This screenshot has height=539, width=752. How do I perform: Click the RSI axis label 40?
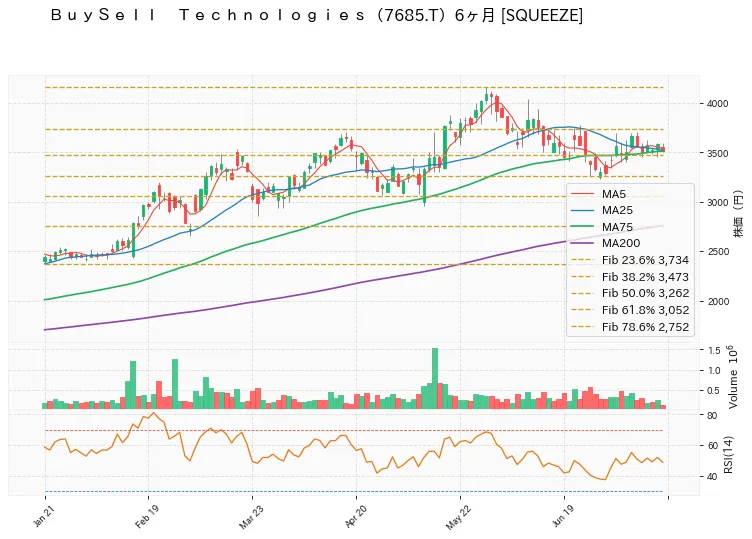pyautogui.click(x=712, y=477)
